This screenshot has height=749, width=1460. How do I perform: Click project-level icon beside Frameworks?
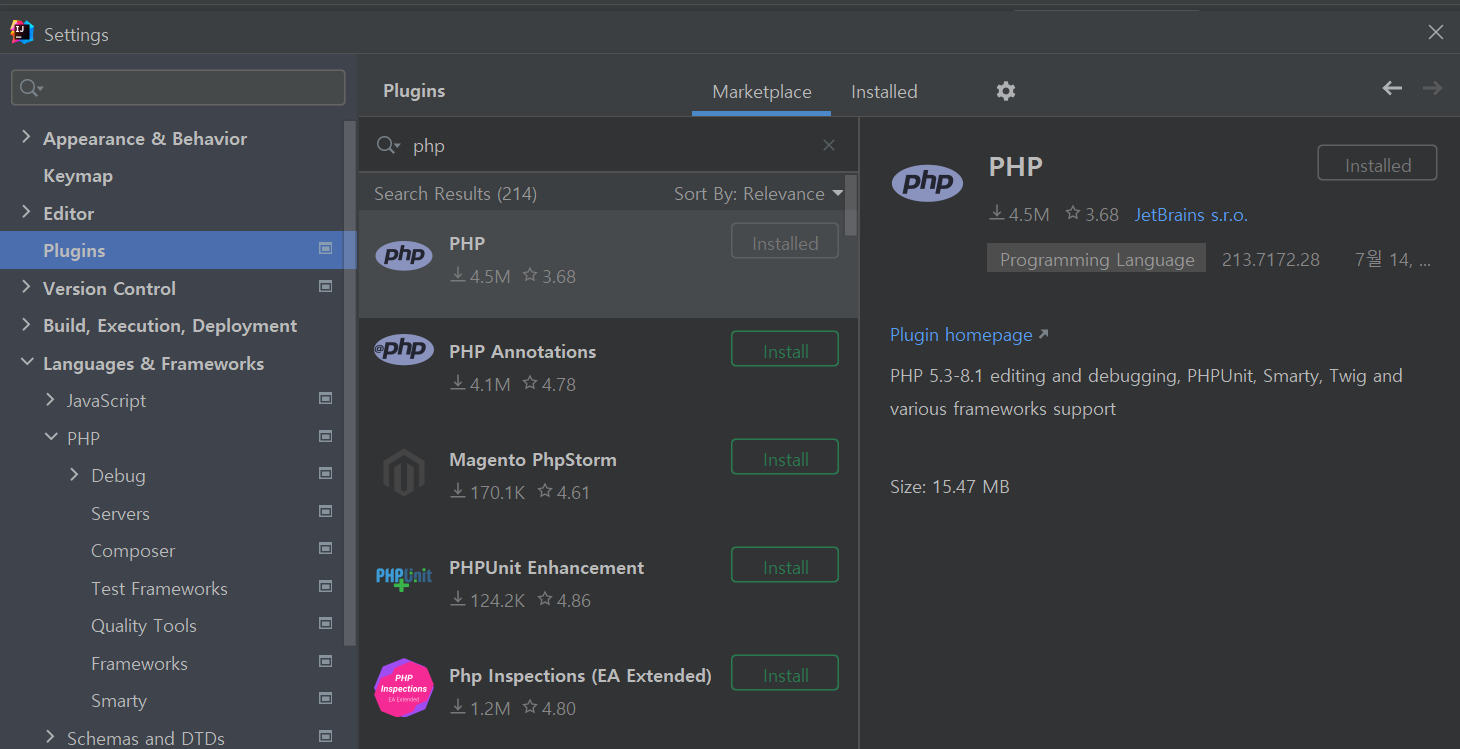pyautogui.click(x=325, y=661)
